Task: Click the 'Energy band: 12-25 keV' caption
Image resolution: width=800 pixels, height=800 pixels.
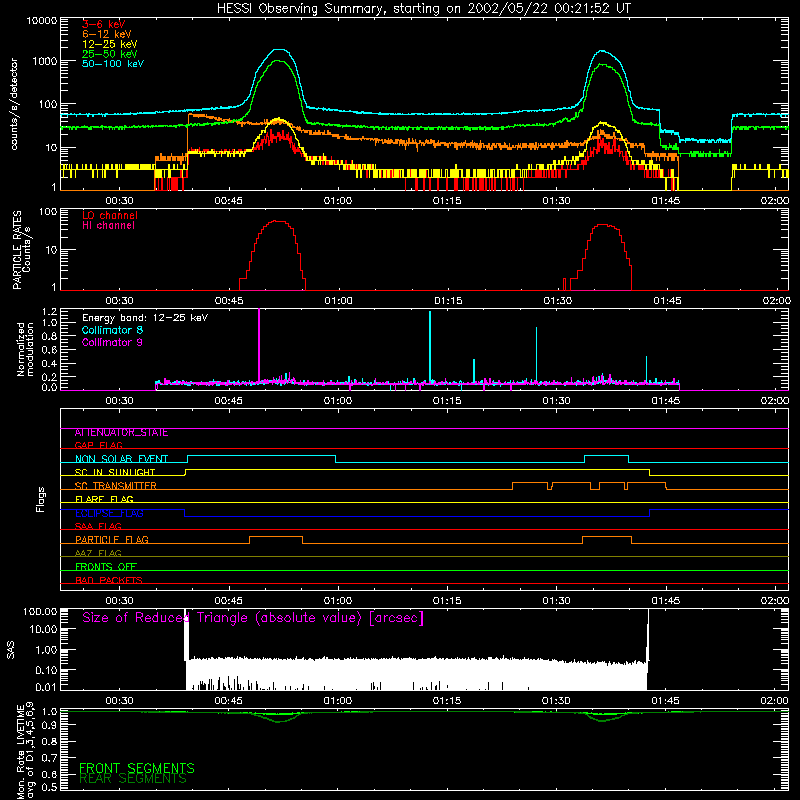Action: (x=145, y=318)
